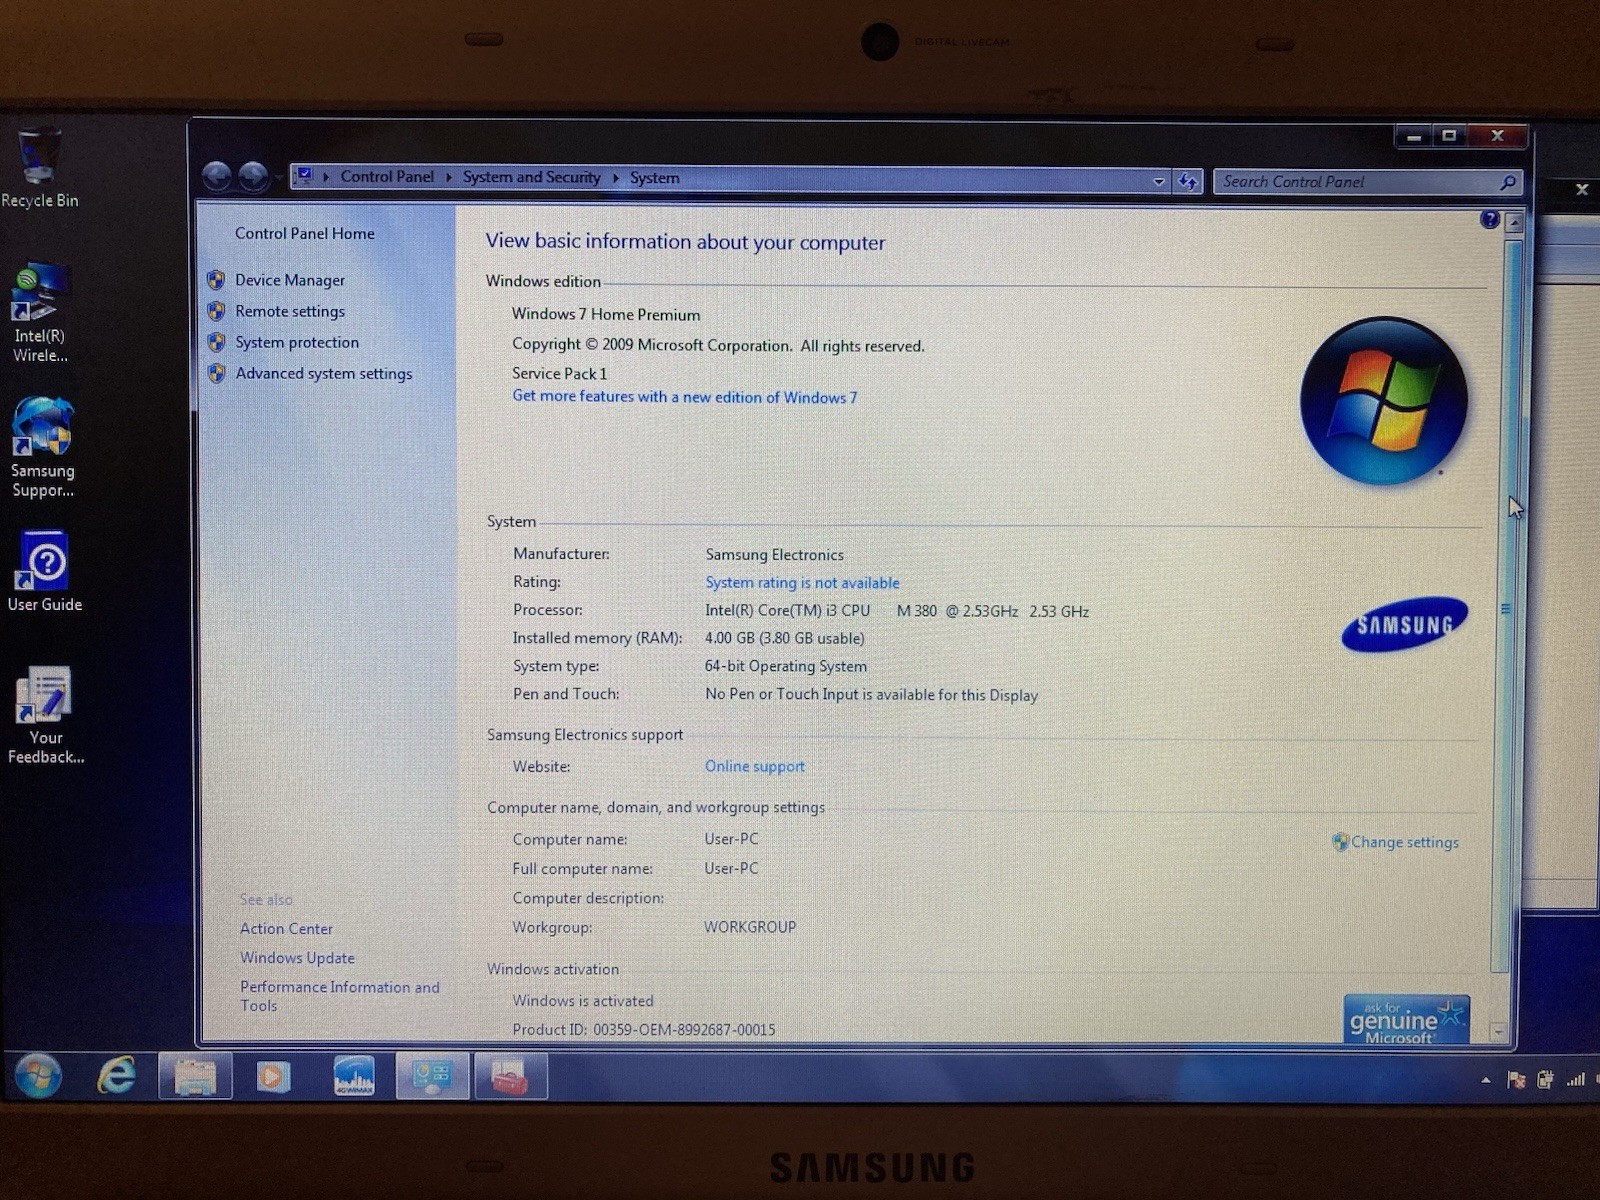This screenshot has height=1200, width=1600.
Task: Open the Recycle Bin desktop icon
Action: (39, 168)
